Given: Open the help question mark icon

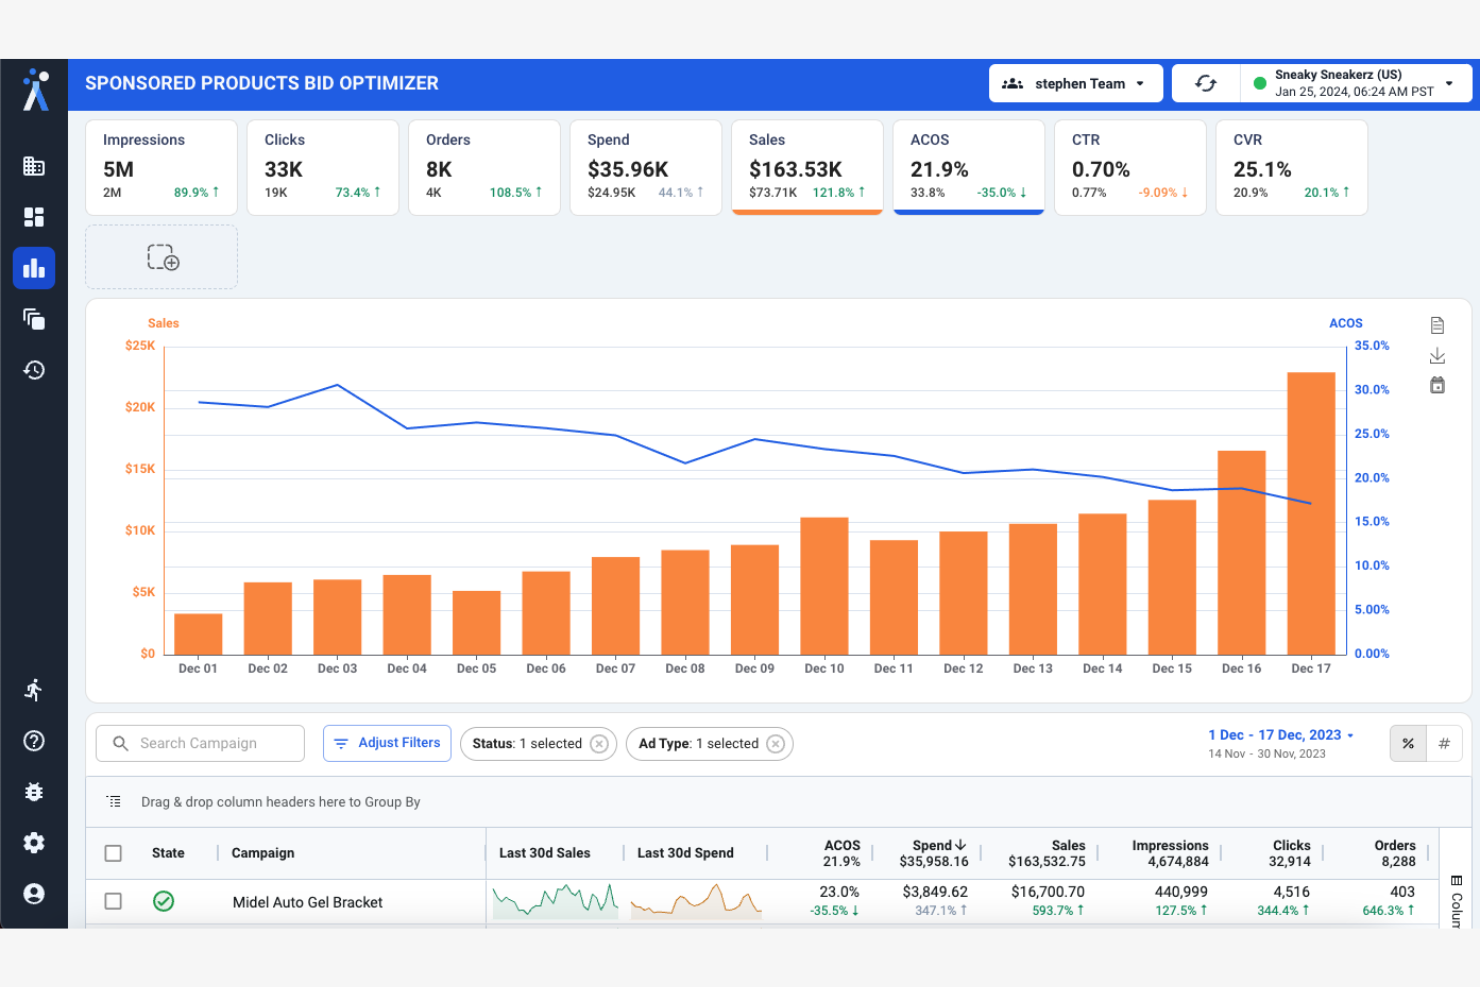Looking at the screenshot, I should click(x=34, y=741).
